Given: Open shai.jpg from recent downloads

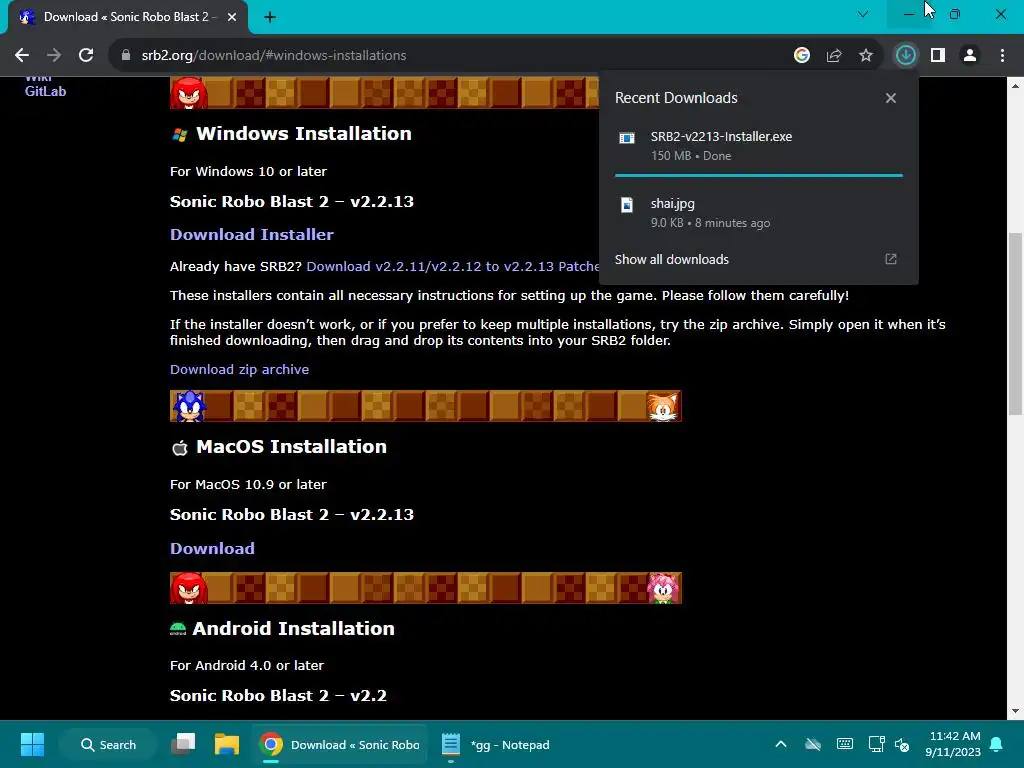Looking at the screenshot, I should tap(758, 213).
